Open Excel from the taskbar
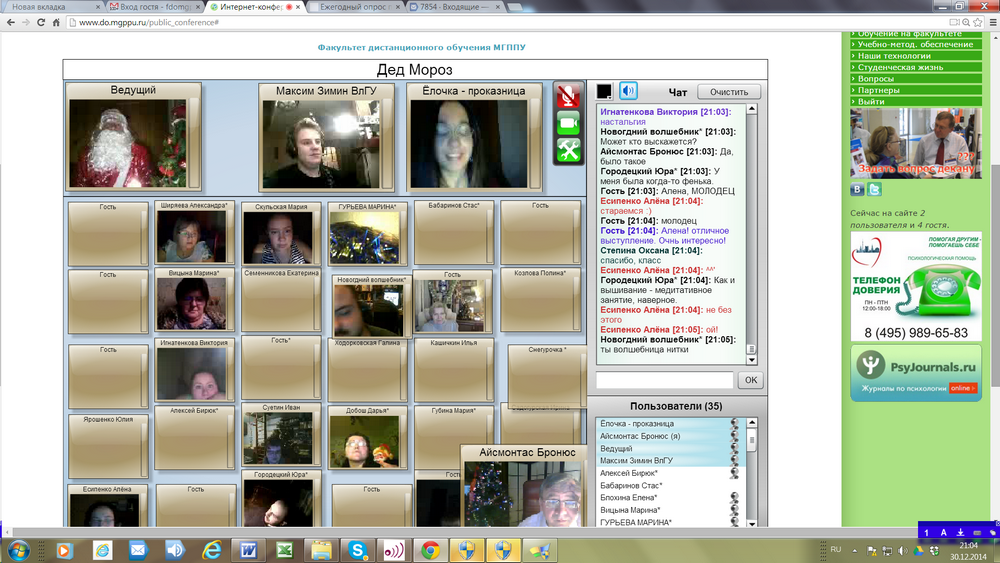1000x563 pixels. click(284, 550)
